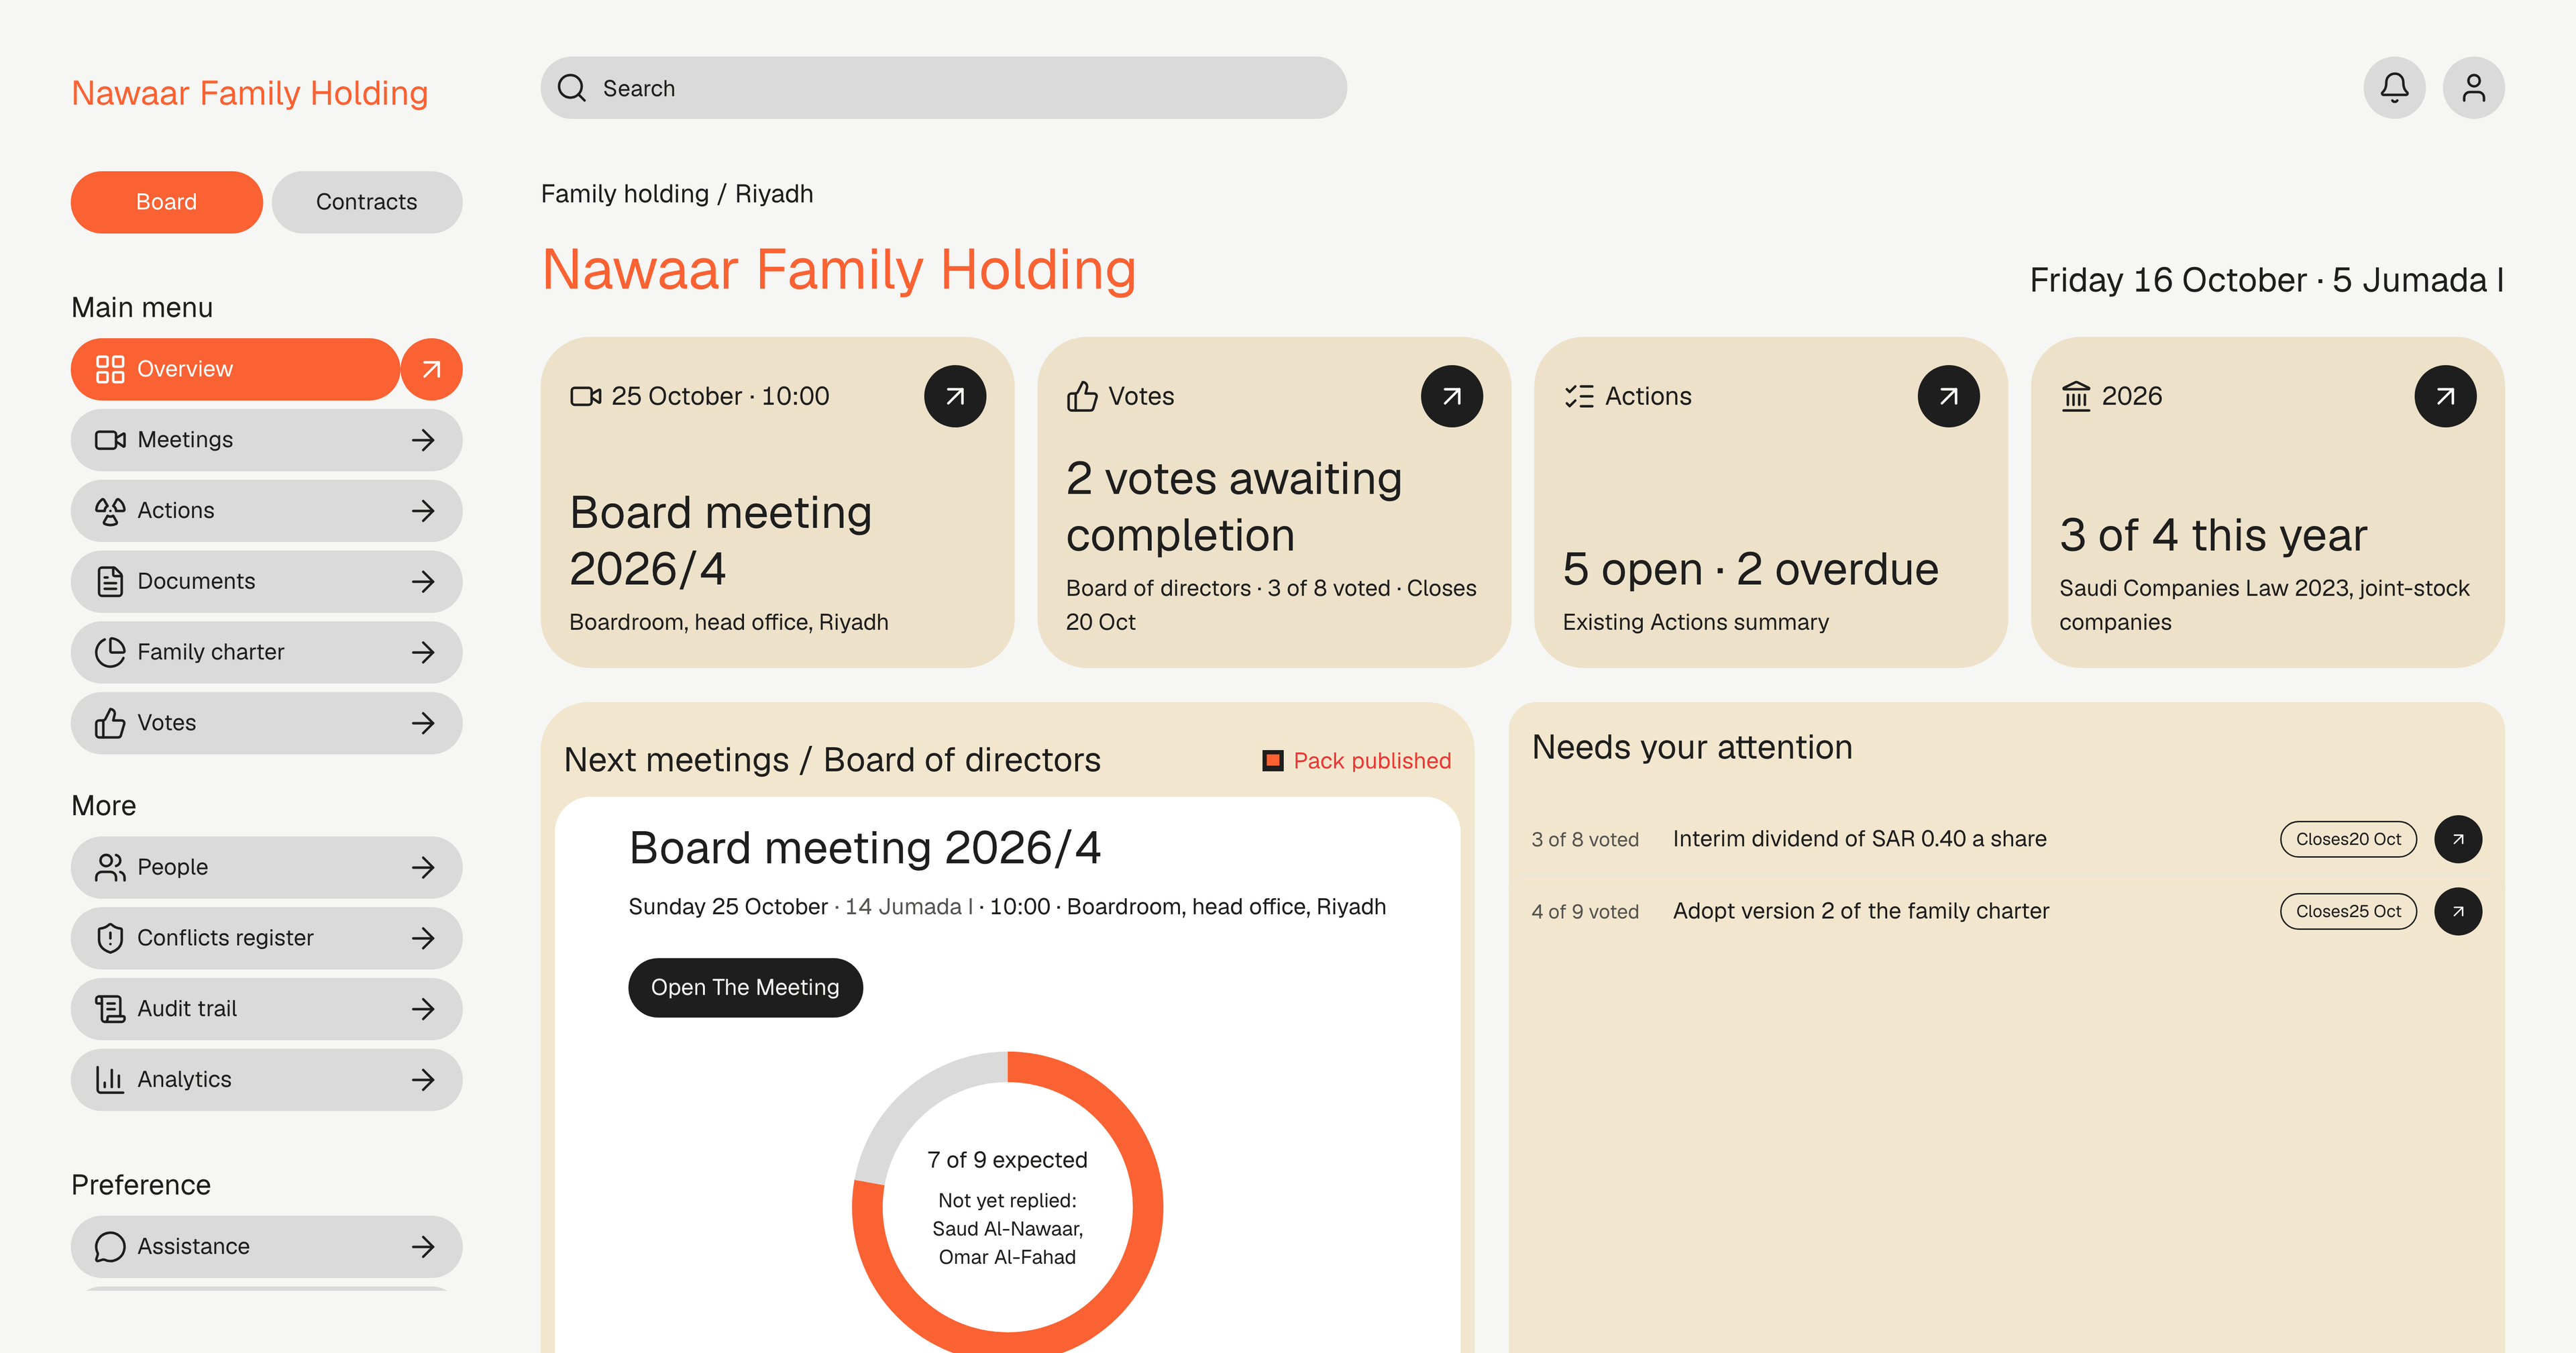The height and width of the screenshot is (1353, 2576).
Task: Click the Documents file icon in sidebar
Action: (110, 581)
